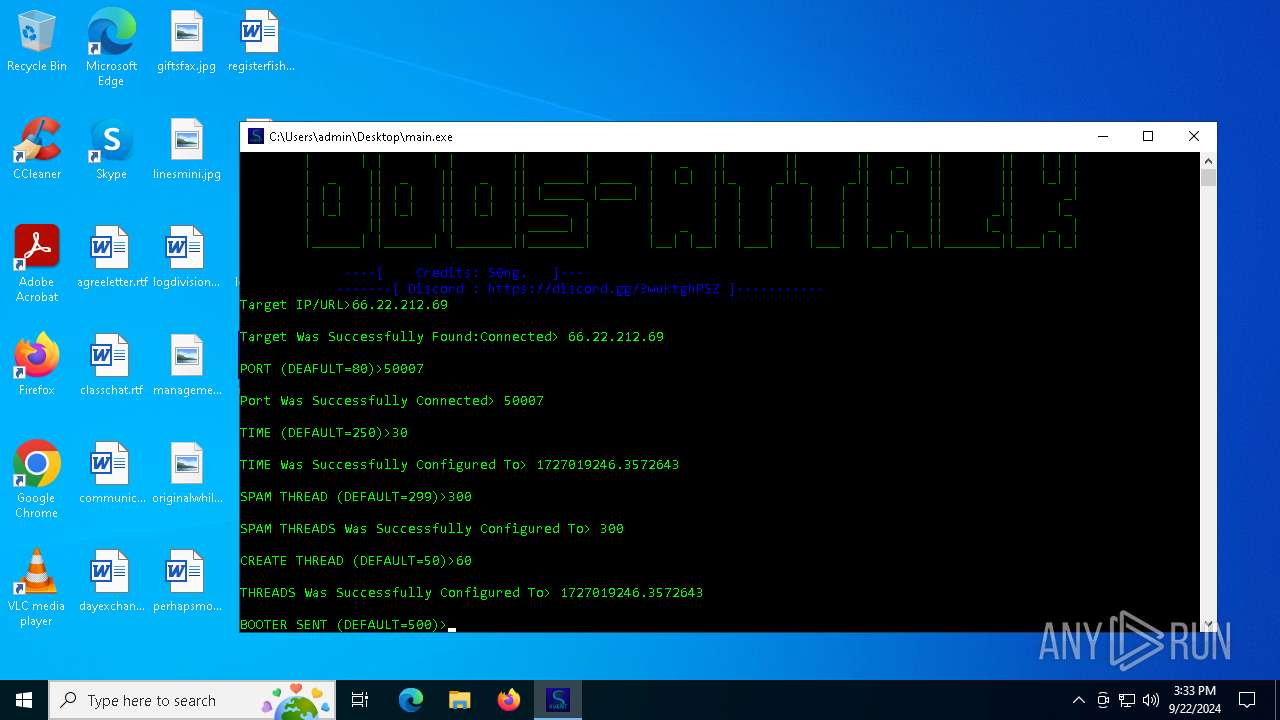The image size is (1280, 720).
Task: Show hidden system tray icons
Action: (x=1078, y=700)
